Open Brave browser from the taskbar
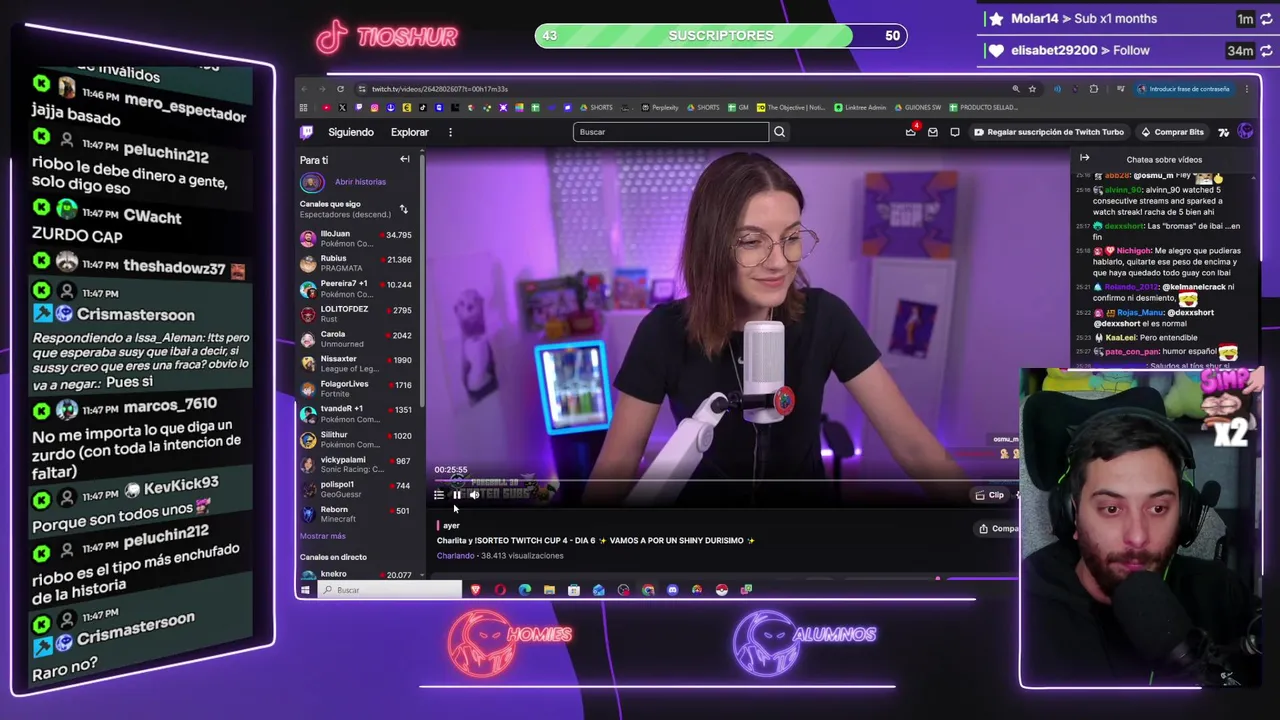1280x720 pixels. click(476, 590)
